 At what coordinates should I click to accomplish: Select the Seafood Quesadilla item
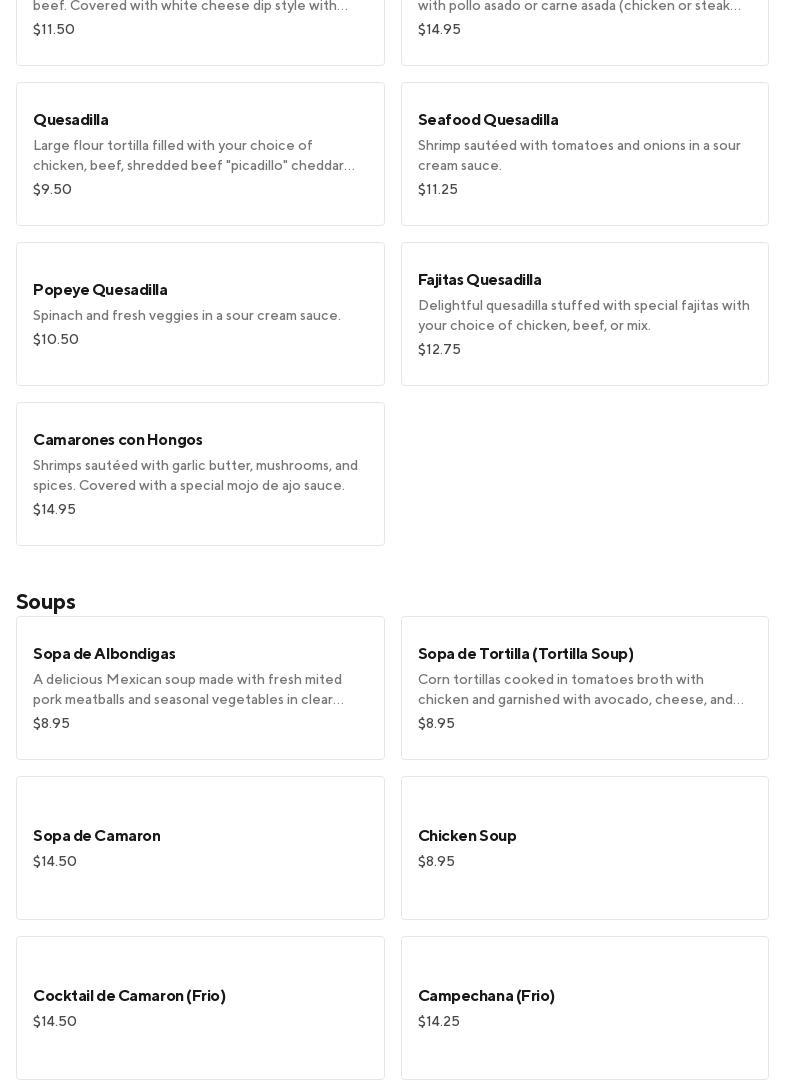click(584, 153)
